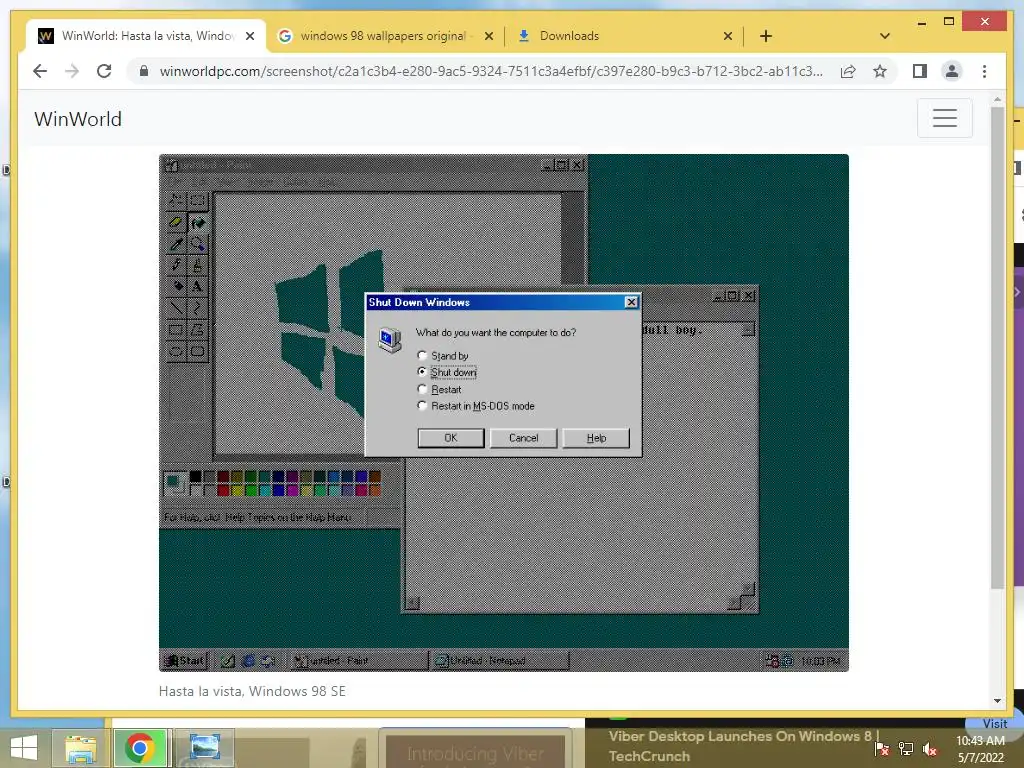The width and height of the screenshot is (1024, 768).
Task: Click Help in Shut Down Windows dialog
Action: pyautogui.click(x=596, y=438)
